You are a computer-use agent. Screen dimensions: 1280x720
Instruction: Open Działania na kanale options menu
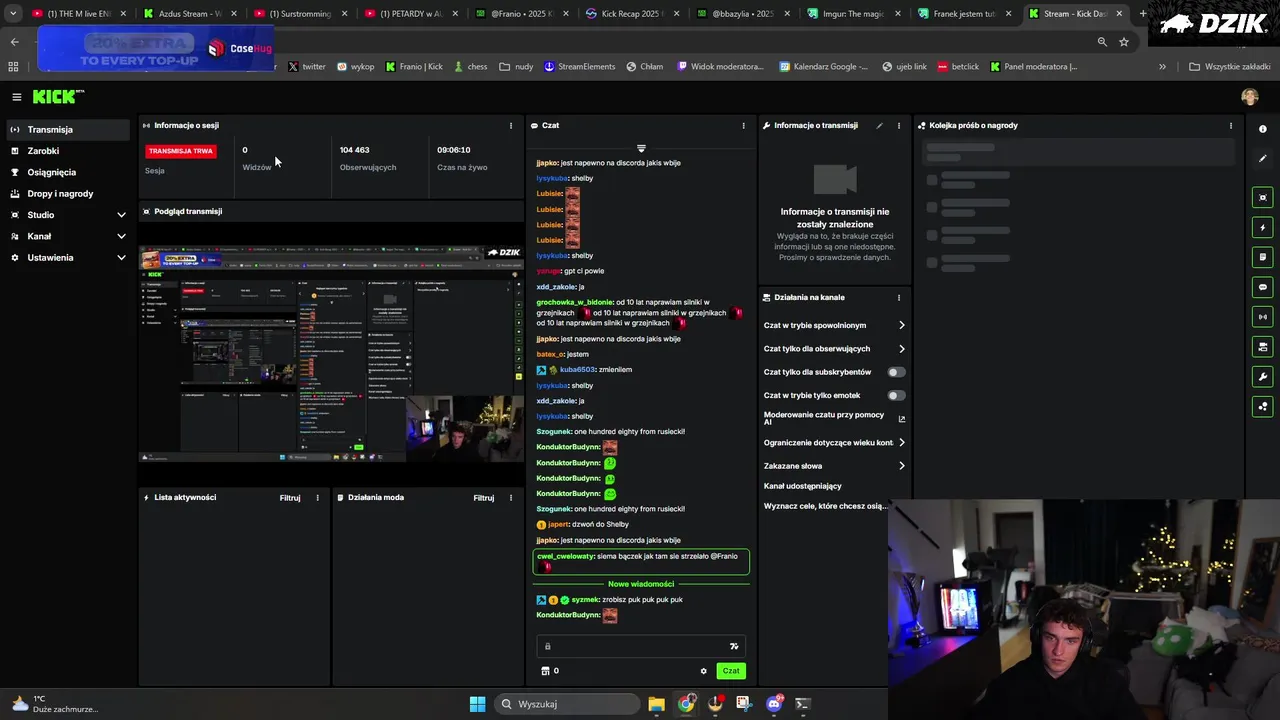[x=898, y=298]
